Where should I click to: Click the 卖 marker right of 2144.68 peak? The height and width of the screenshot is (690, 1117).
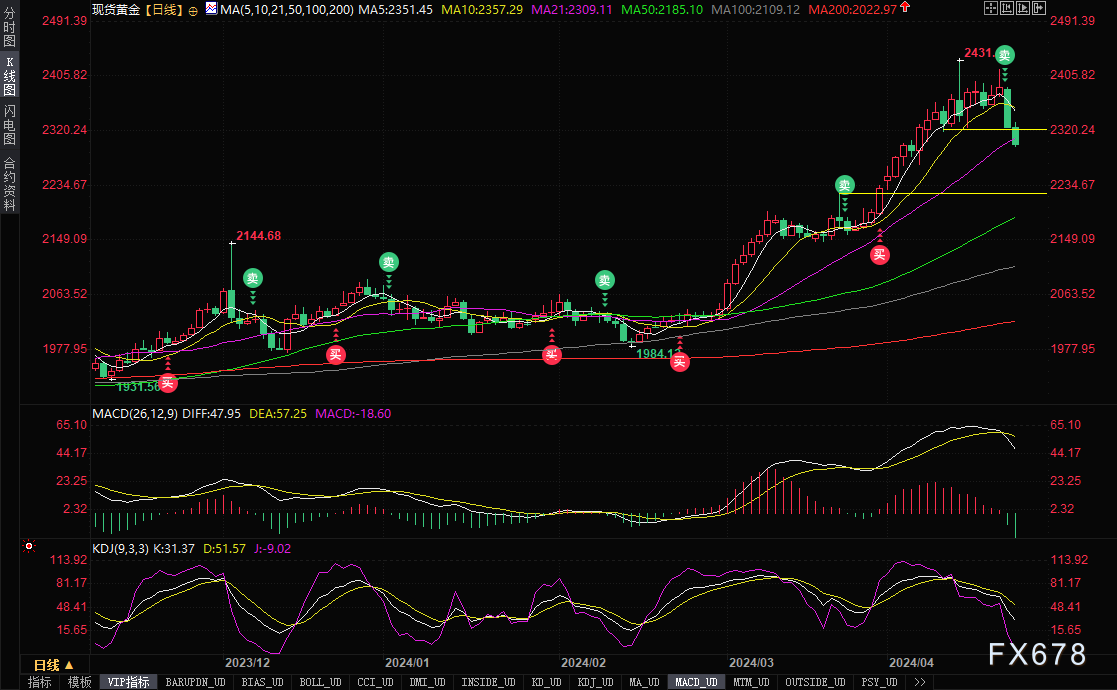[252, 278]
